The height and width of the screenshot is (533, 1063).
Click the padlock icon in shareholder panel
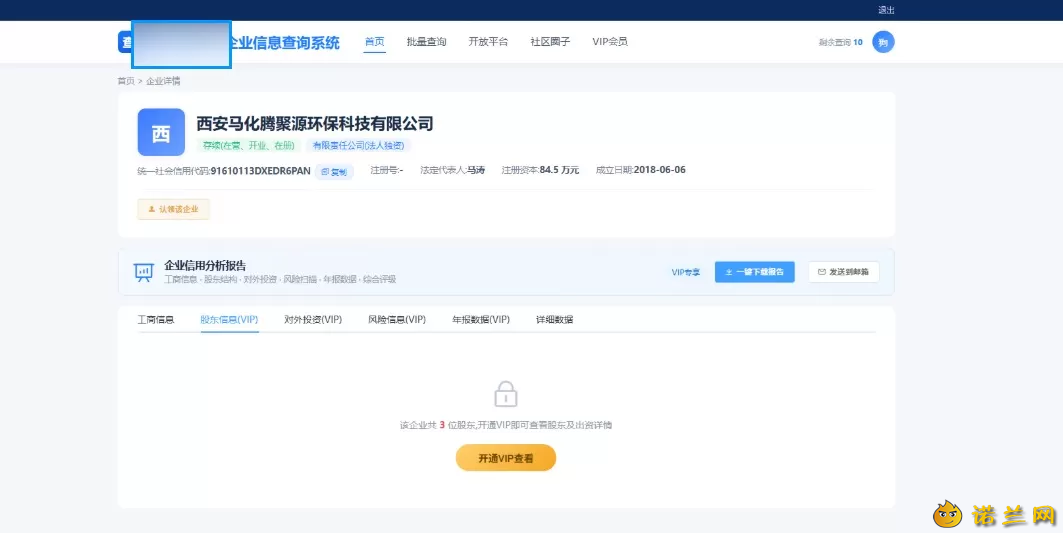click(x=506, y=393)
